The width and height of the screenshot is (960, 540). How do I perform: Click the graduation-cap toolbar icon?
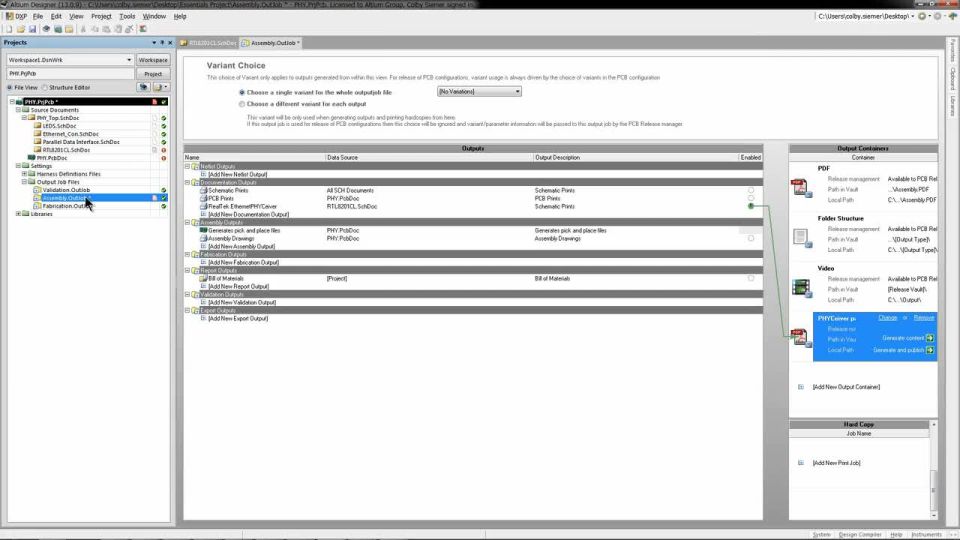(46, 29)
